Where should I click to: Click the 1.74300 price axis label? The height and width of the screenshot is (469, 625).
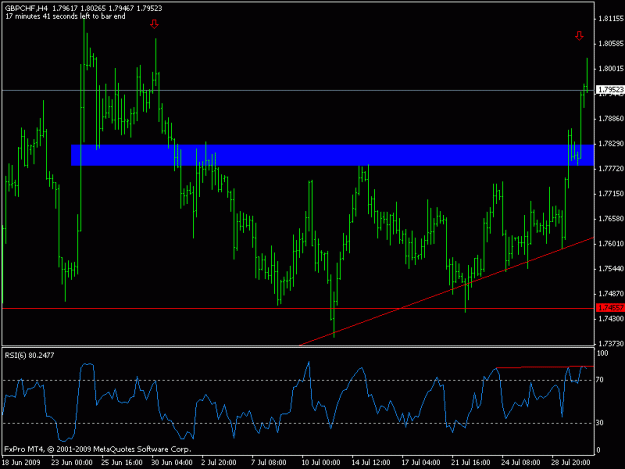point(611,319)
